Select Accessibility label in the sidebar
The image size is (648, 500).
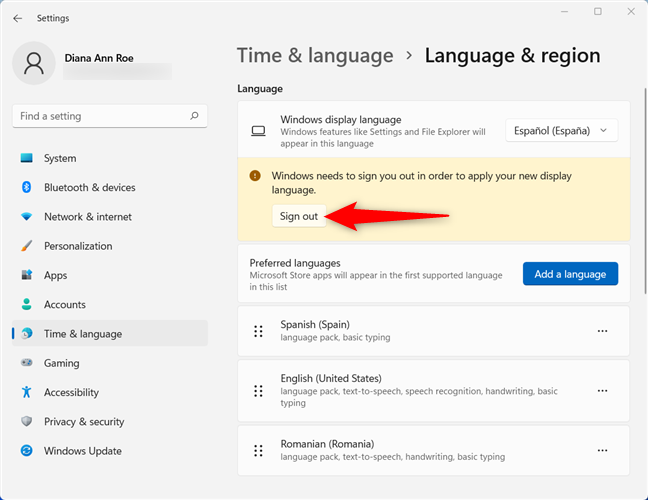[71, 392]
